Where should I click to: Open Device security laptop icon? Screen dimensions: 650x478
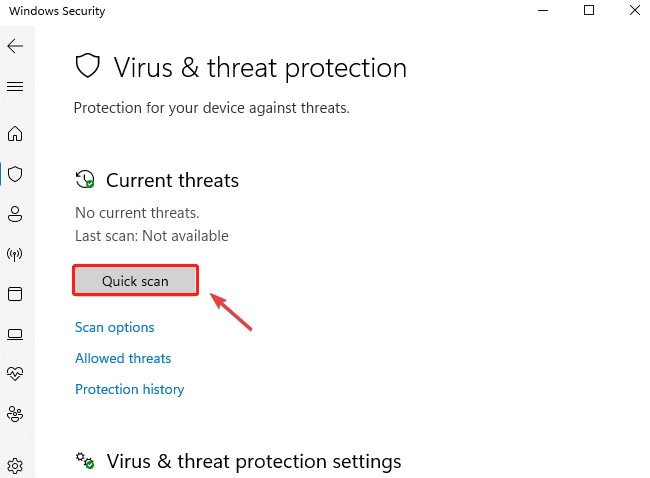(15, 334)
